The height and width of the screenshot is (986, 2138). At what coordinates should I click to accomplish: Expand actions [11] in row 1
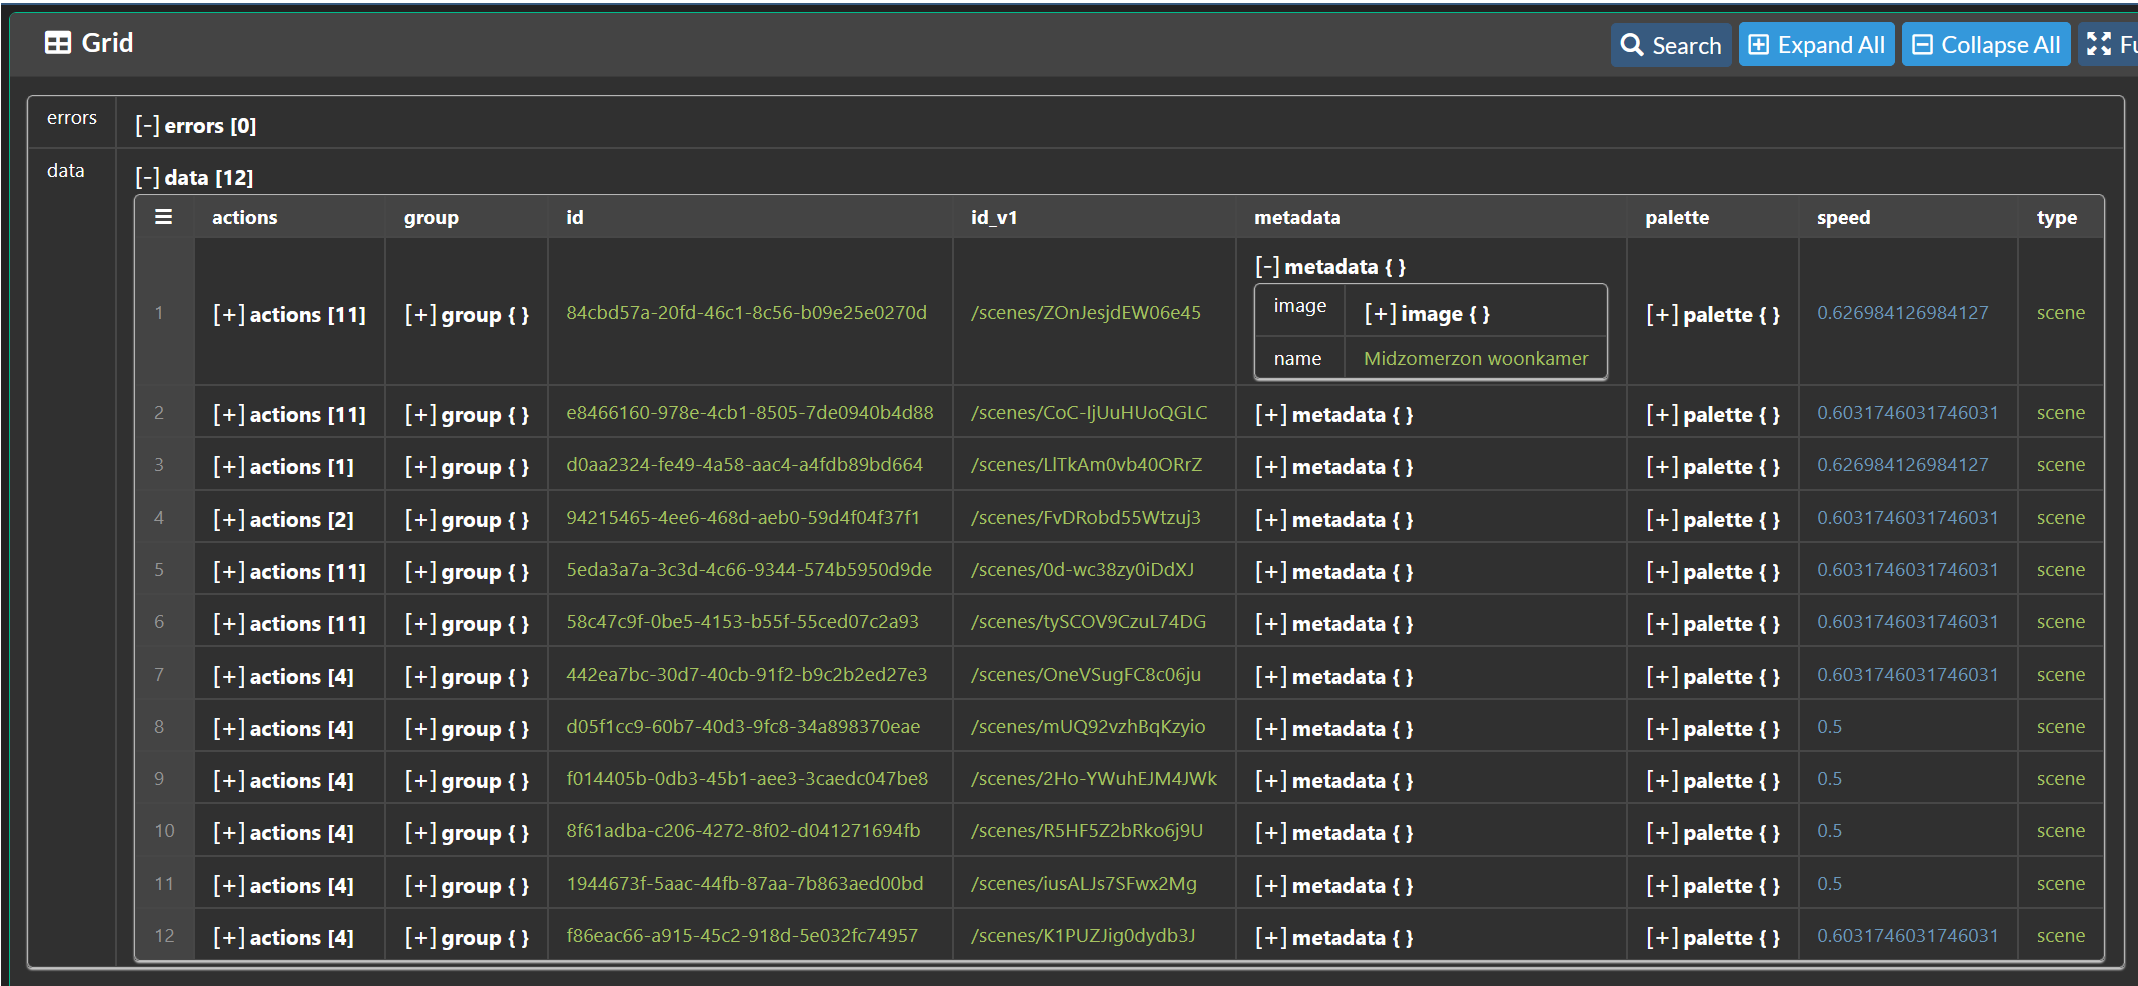coord(229,315)
